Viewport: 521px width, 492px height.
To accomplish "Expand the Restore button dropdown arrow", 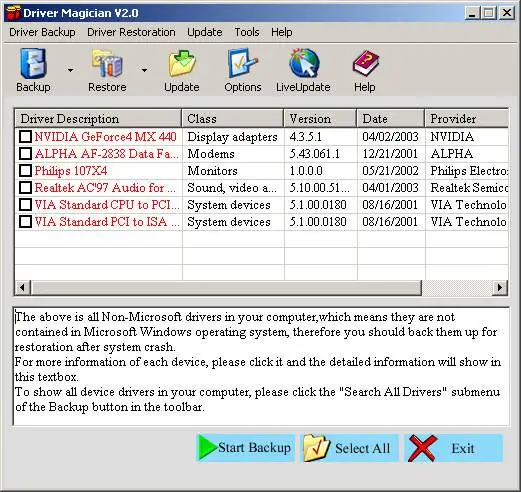I will [144, 70].
